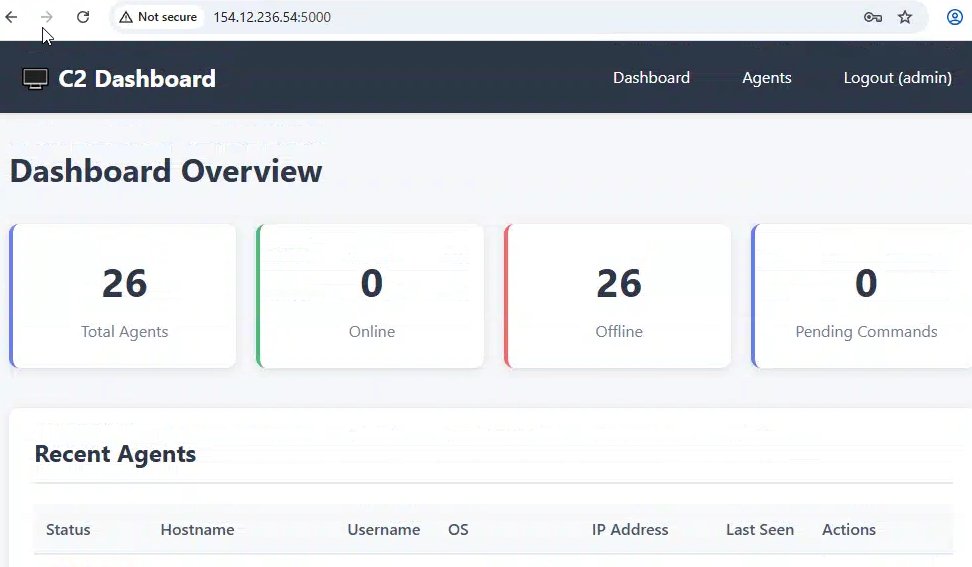
Task: Click the address bar URL 154.12.236.54:5000
Action: (272, 17)
